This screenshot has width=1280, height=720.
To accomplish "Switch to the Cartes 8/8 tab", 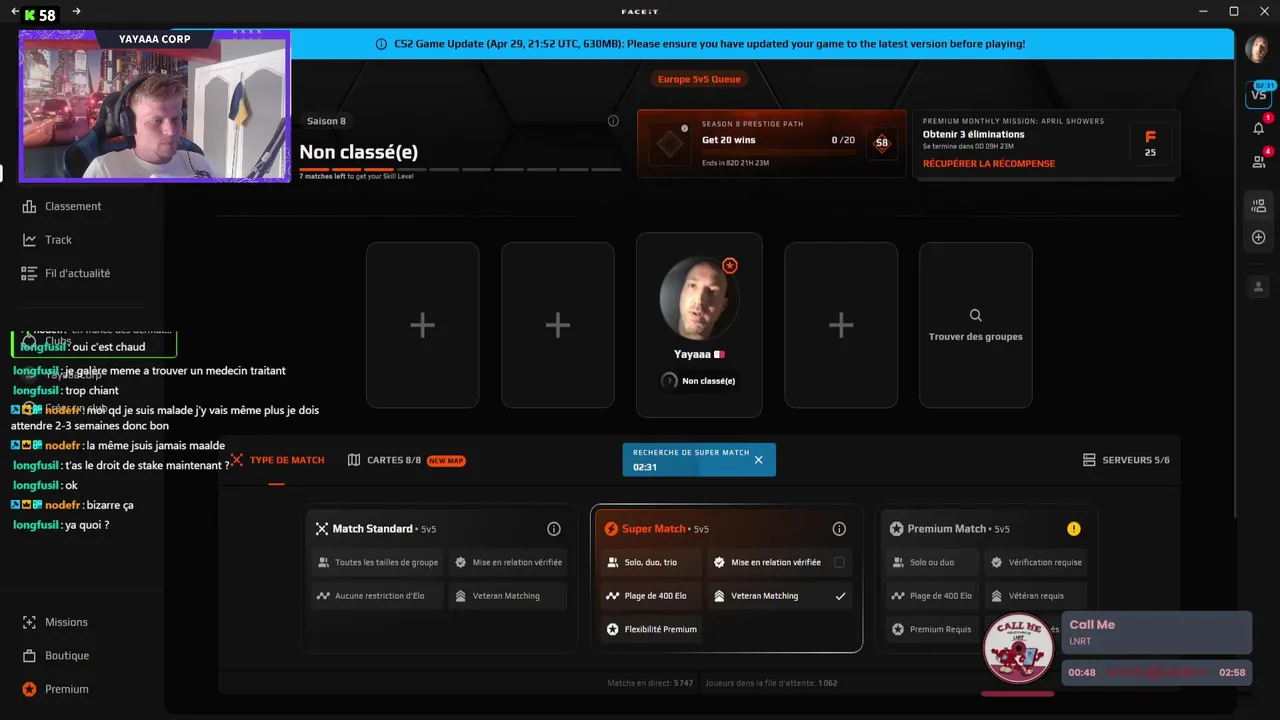I will point(406,460).
